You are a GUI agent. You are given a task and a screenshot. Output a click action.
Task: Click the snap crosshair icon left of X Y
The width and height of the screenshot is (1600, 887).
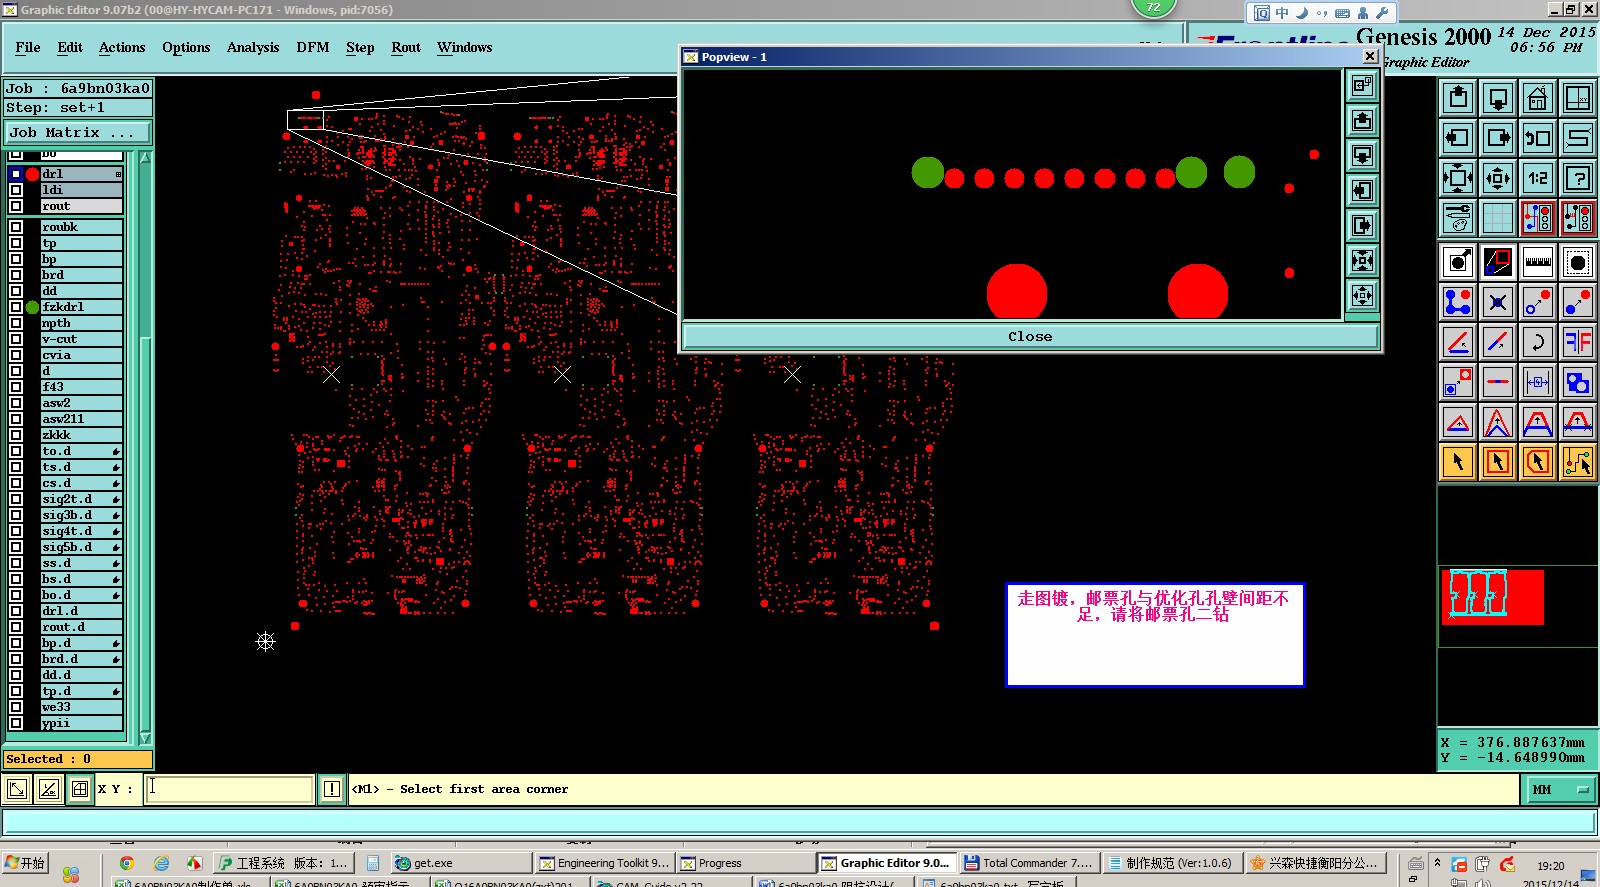tap(80, 789)
